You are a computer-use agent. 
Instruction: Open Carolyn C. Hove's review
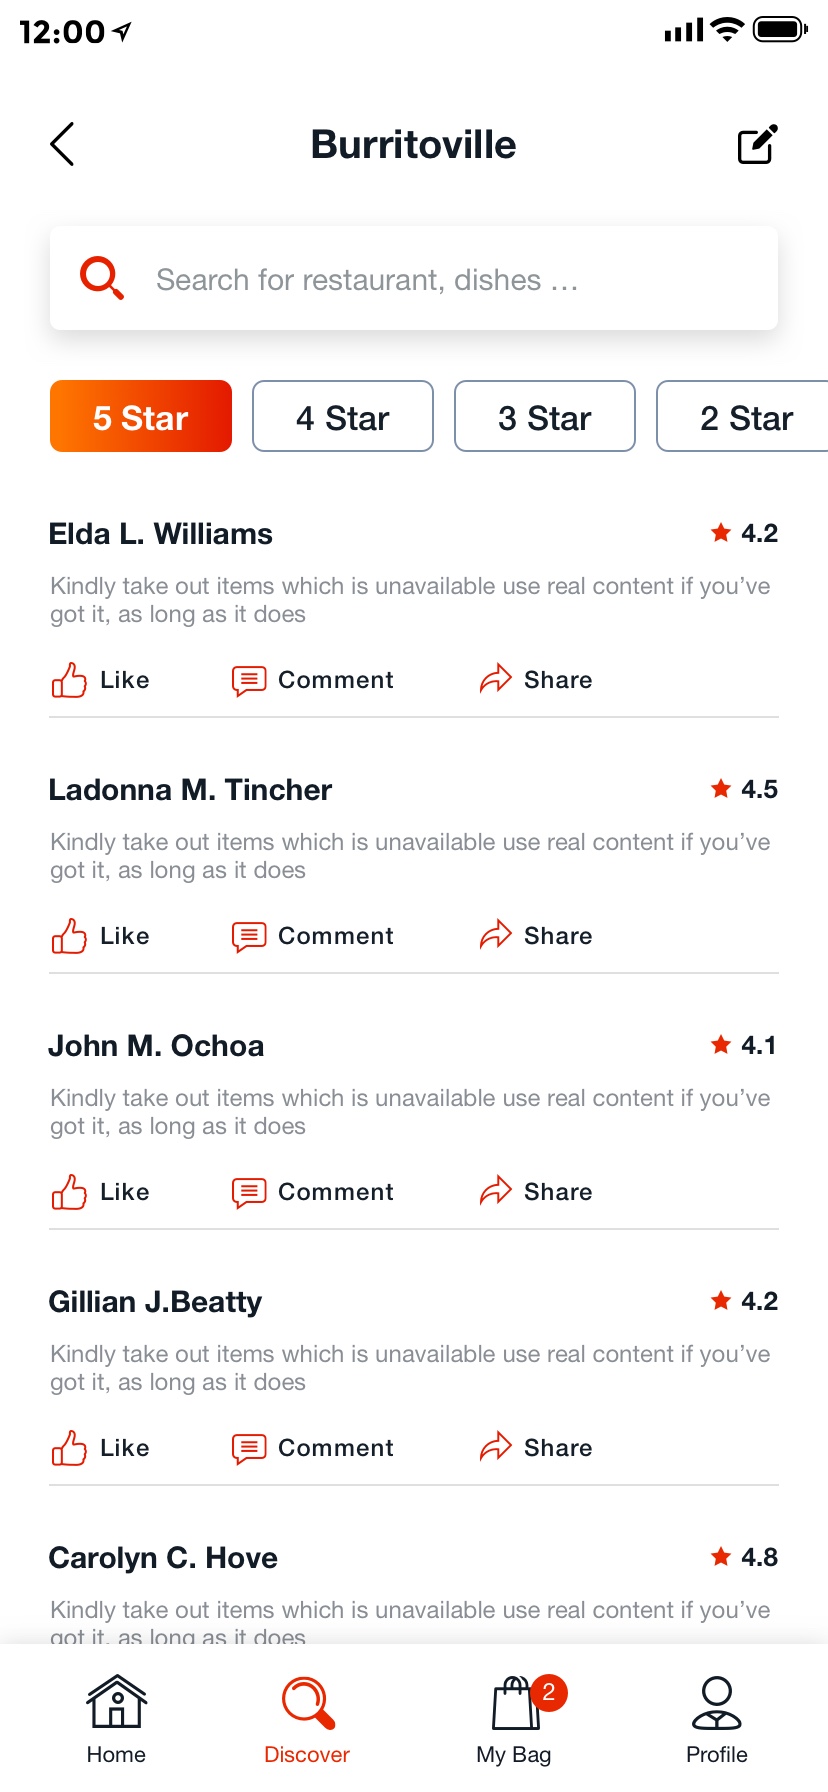click(163, 1558)
